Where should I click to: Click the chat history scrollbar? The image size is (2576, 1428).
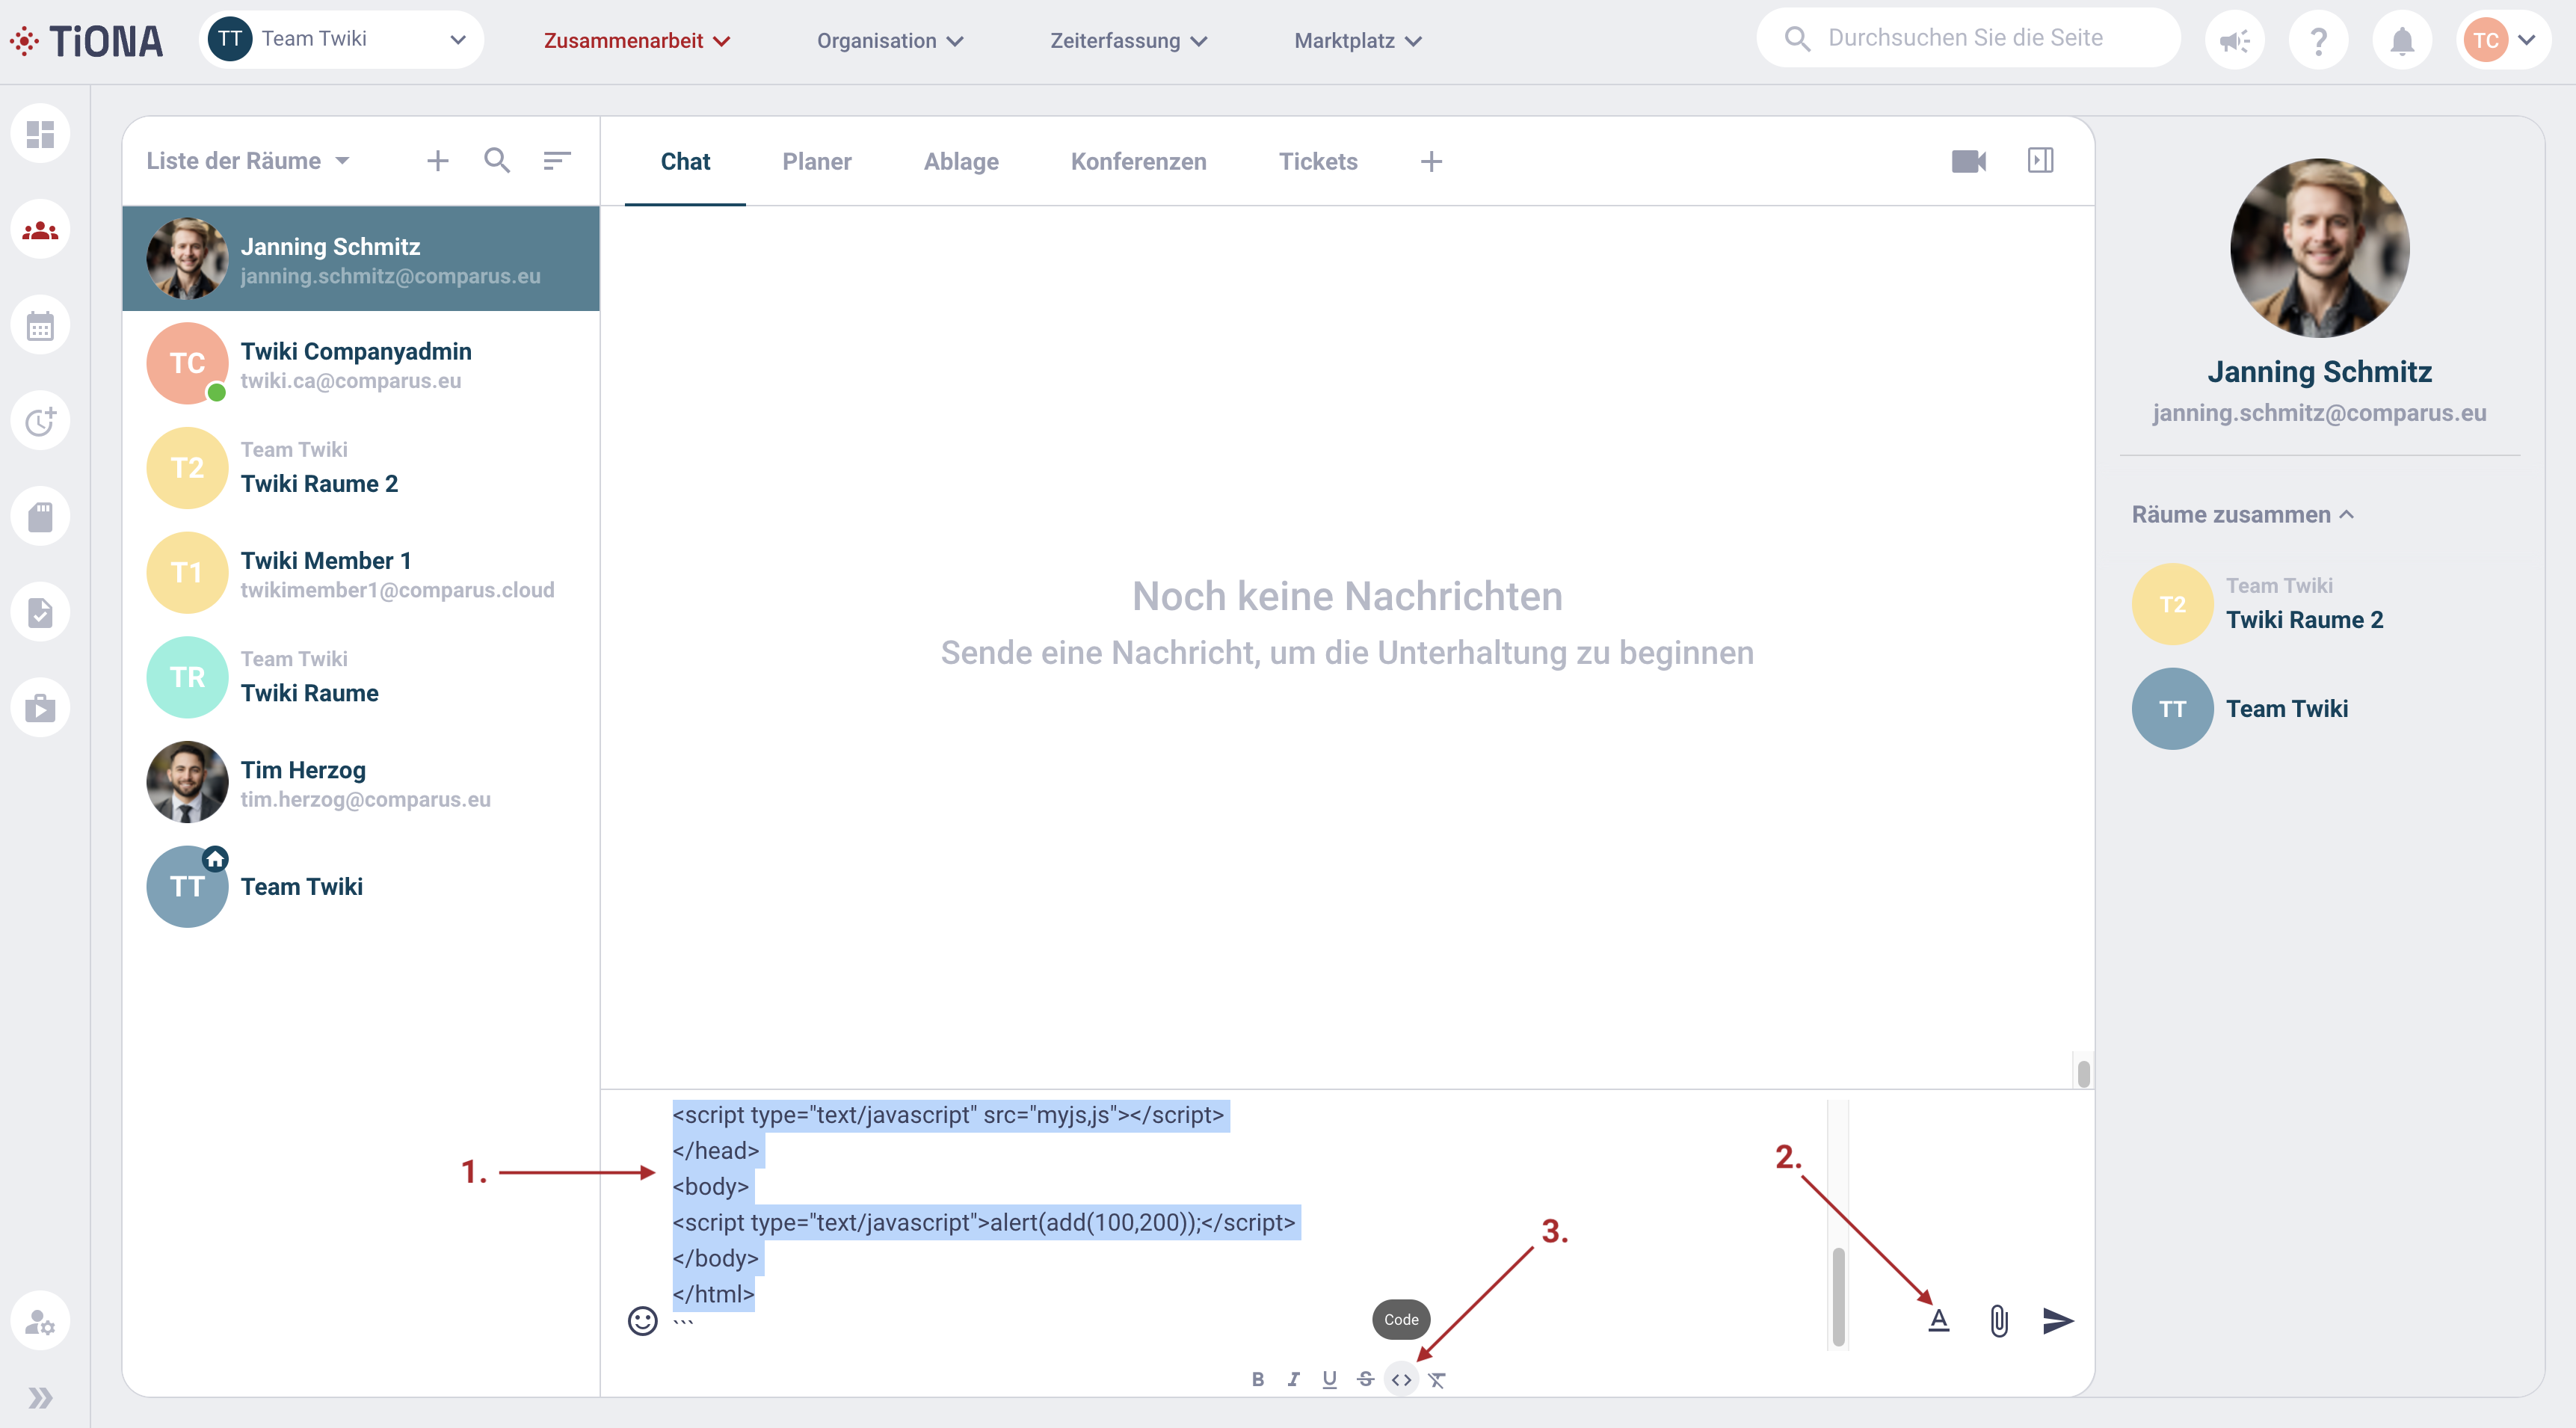2084,1074
